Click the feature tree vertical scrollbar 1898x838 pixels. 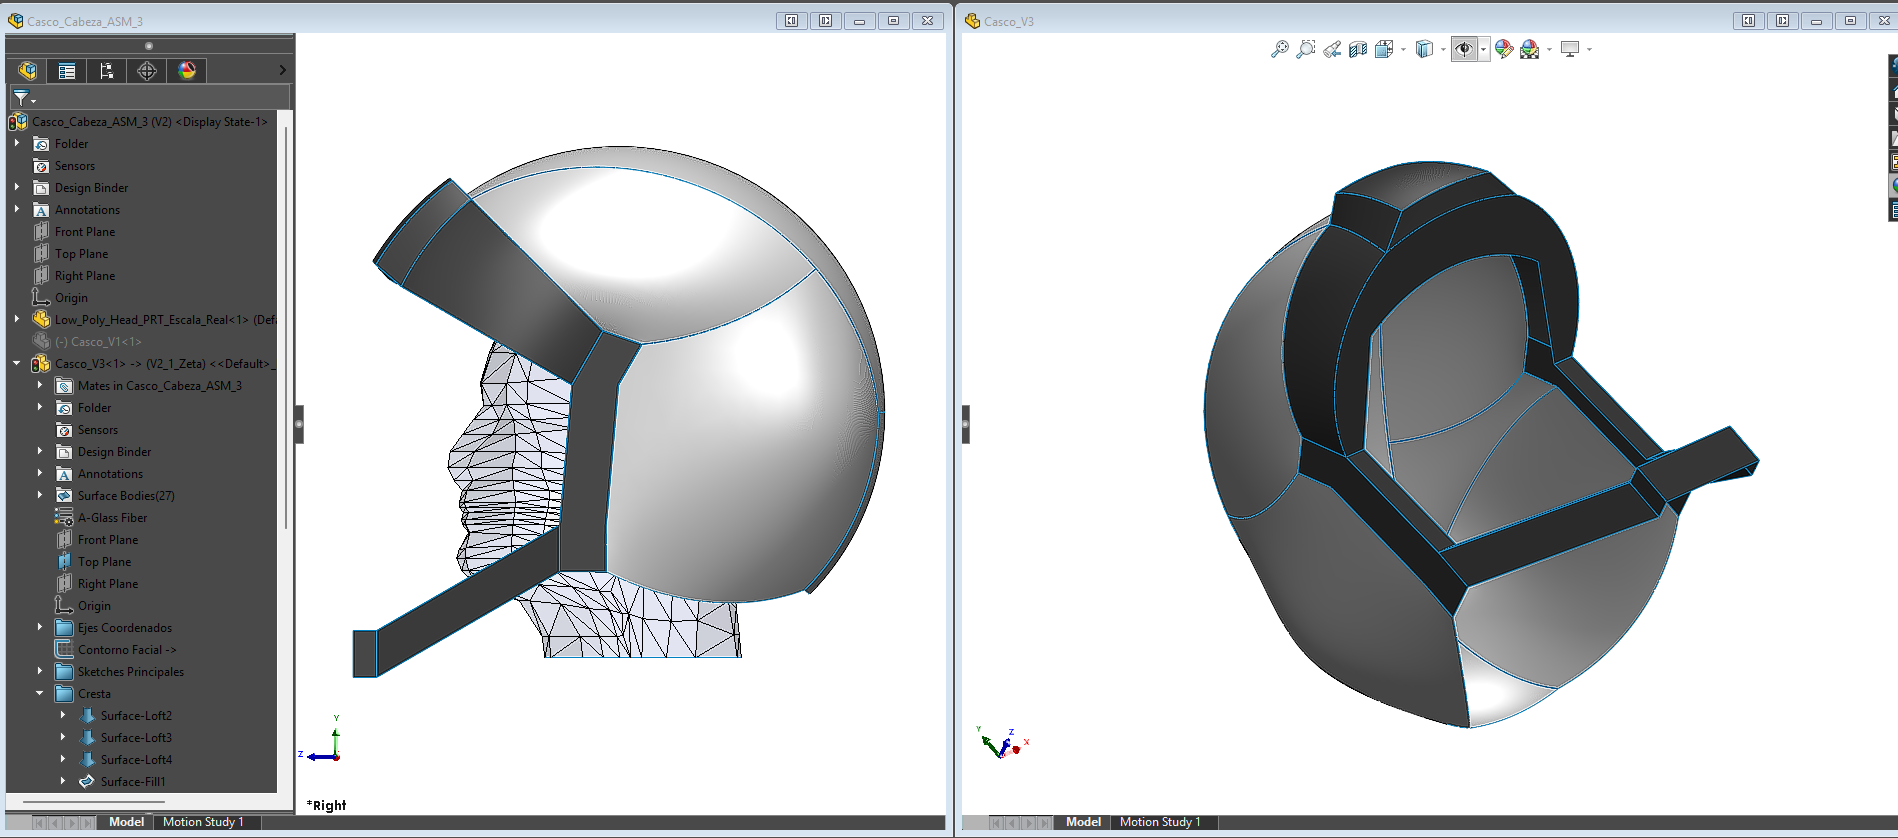287,330
